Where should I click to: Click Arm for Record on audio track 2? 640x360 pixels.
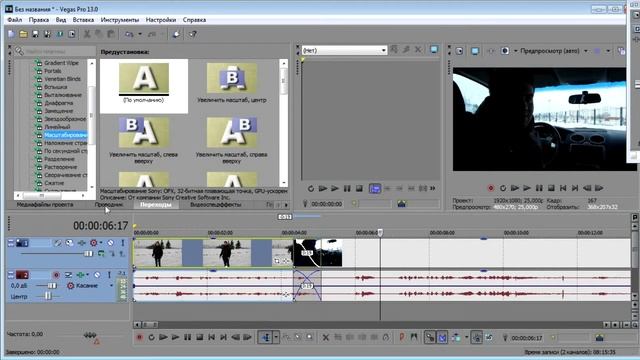click(56, 275)
